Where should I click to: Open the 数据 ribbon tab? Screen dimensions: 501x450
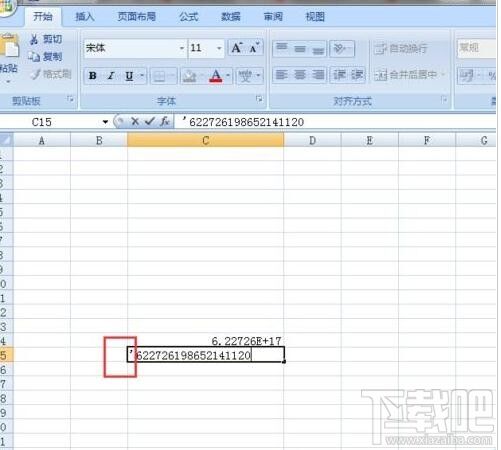[231, 17]
